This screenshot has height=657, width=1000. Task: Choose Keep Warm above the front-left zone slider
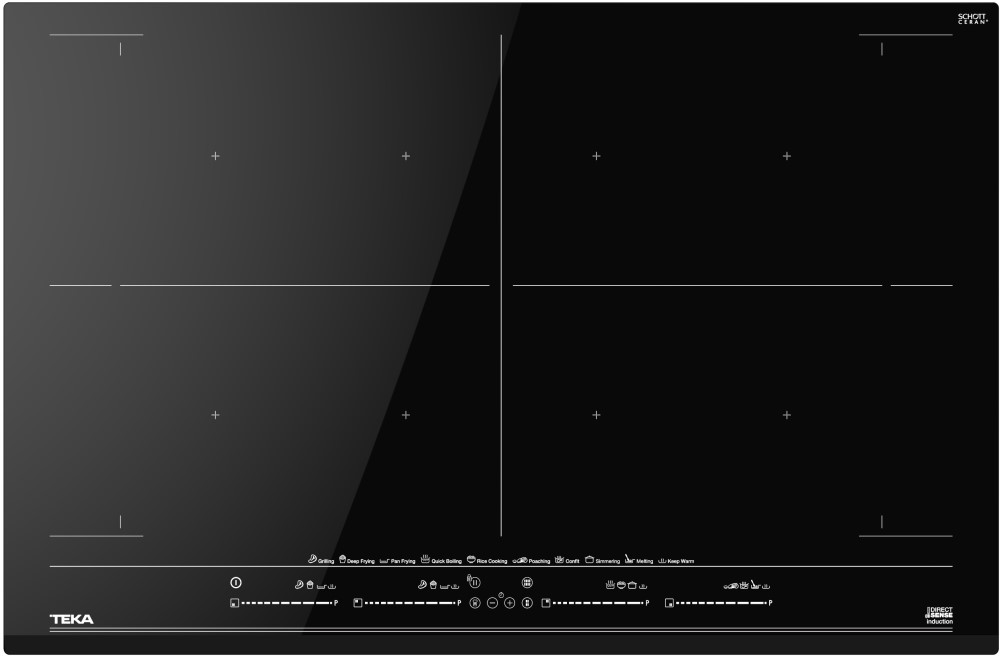pos(332,586)
